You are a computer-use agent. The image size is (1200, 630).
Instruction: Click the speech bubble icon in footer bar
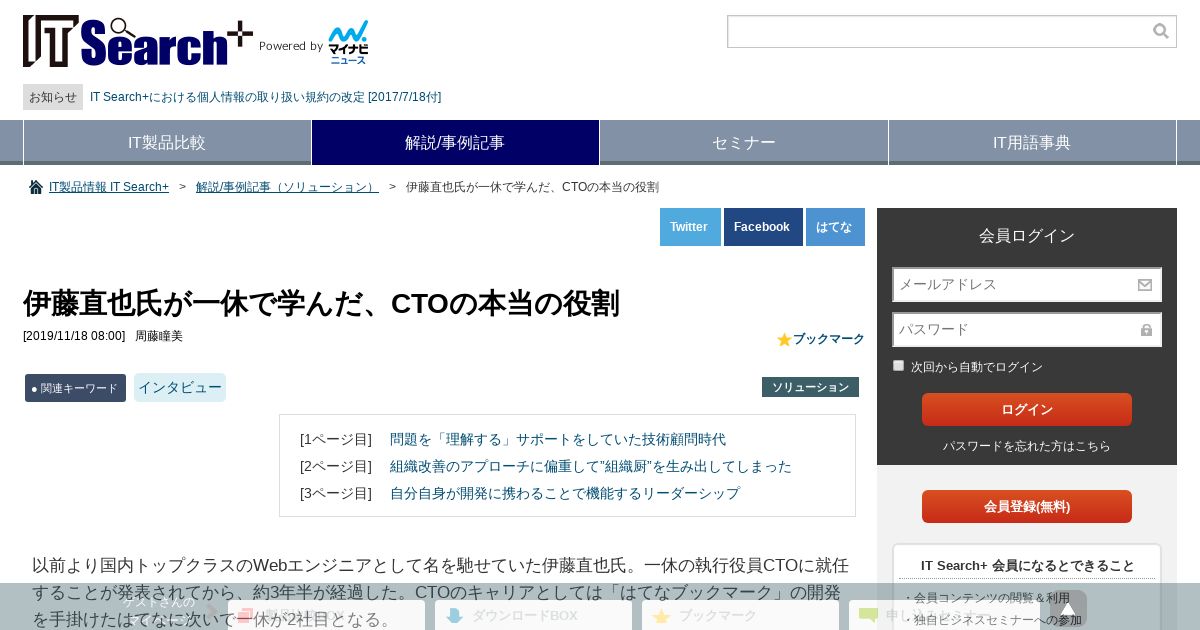[x=868, y=616]
